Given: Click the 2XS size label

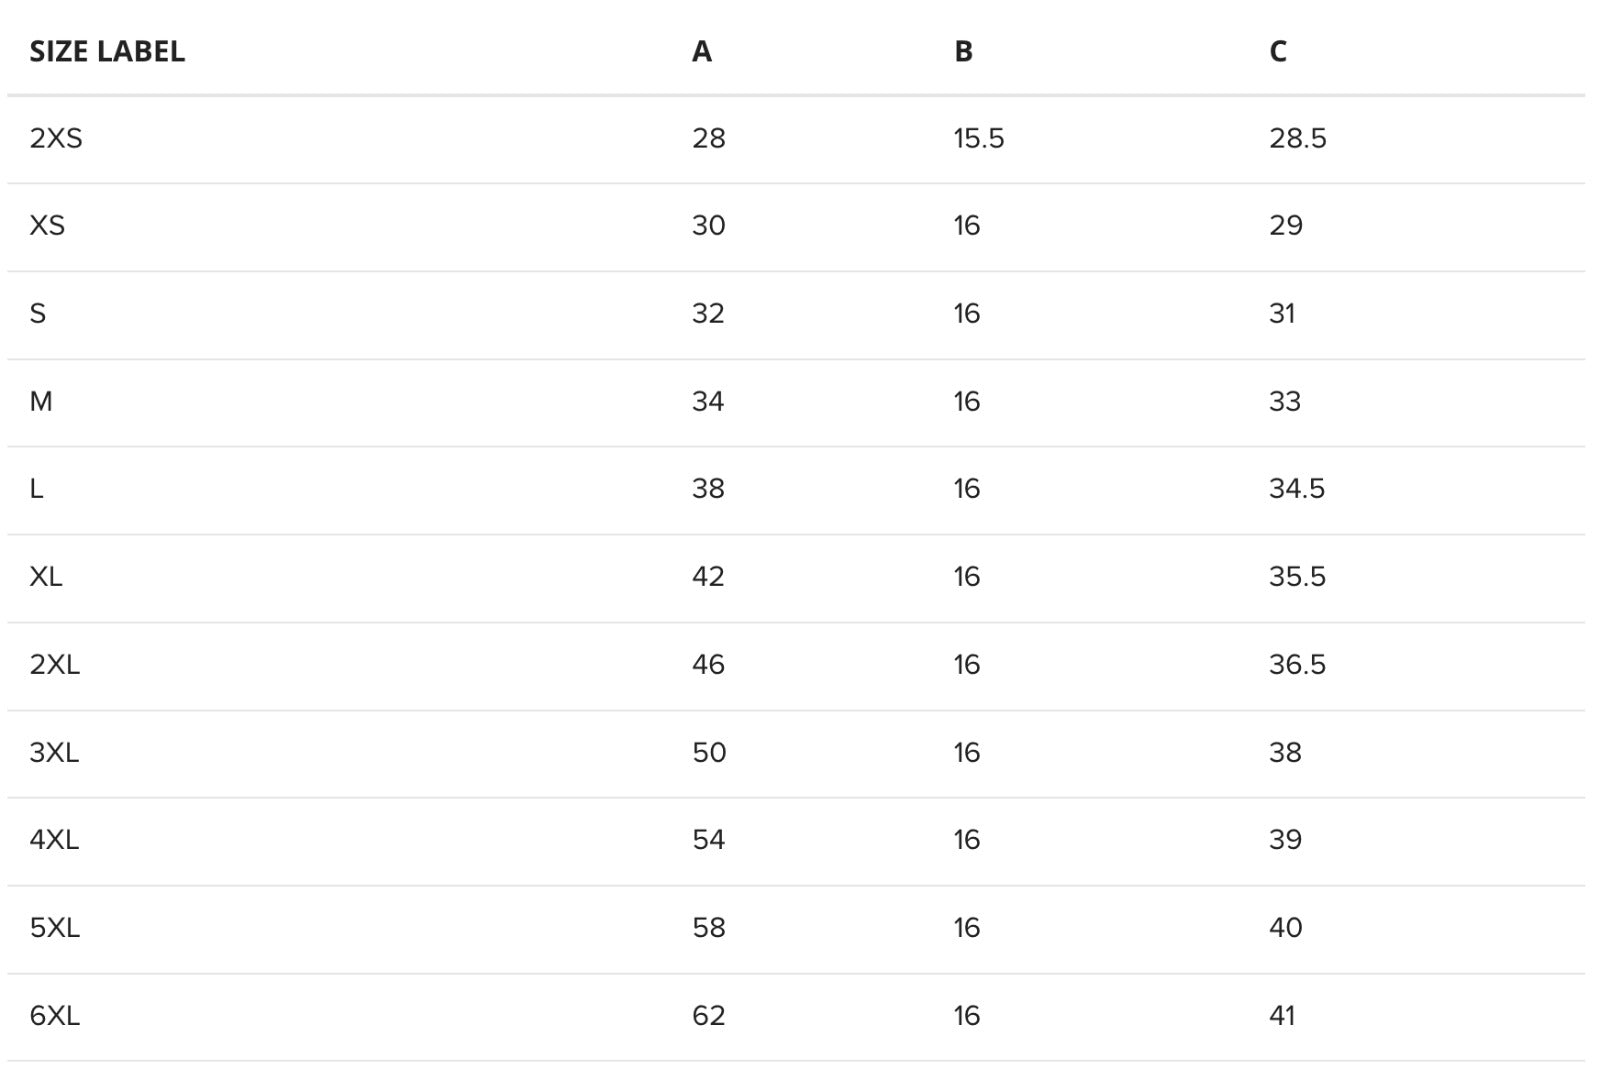Looking at the screenshot, I should pos(56,138).
